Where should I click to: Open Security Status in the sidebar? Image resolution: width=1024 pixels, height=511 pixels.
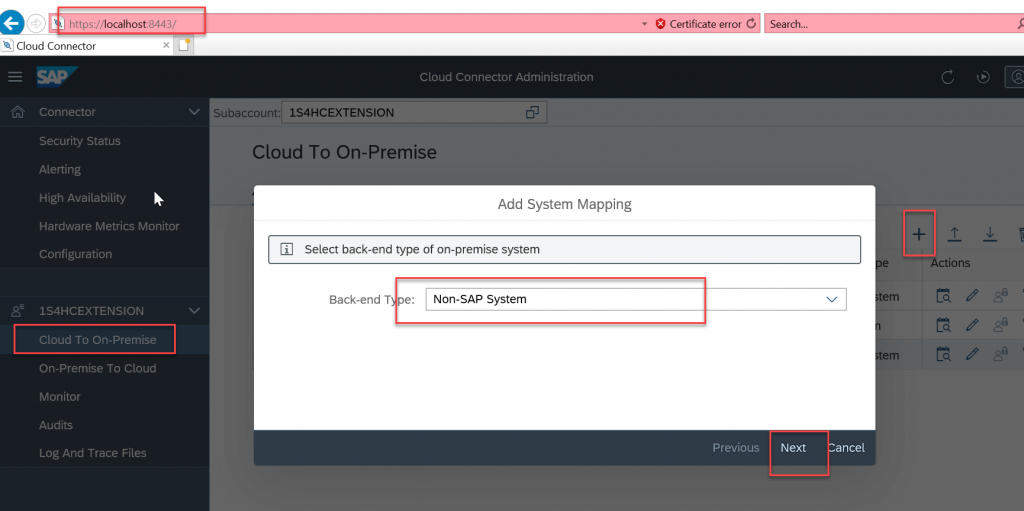pos(80,140)
